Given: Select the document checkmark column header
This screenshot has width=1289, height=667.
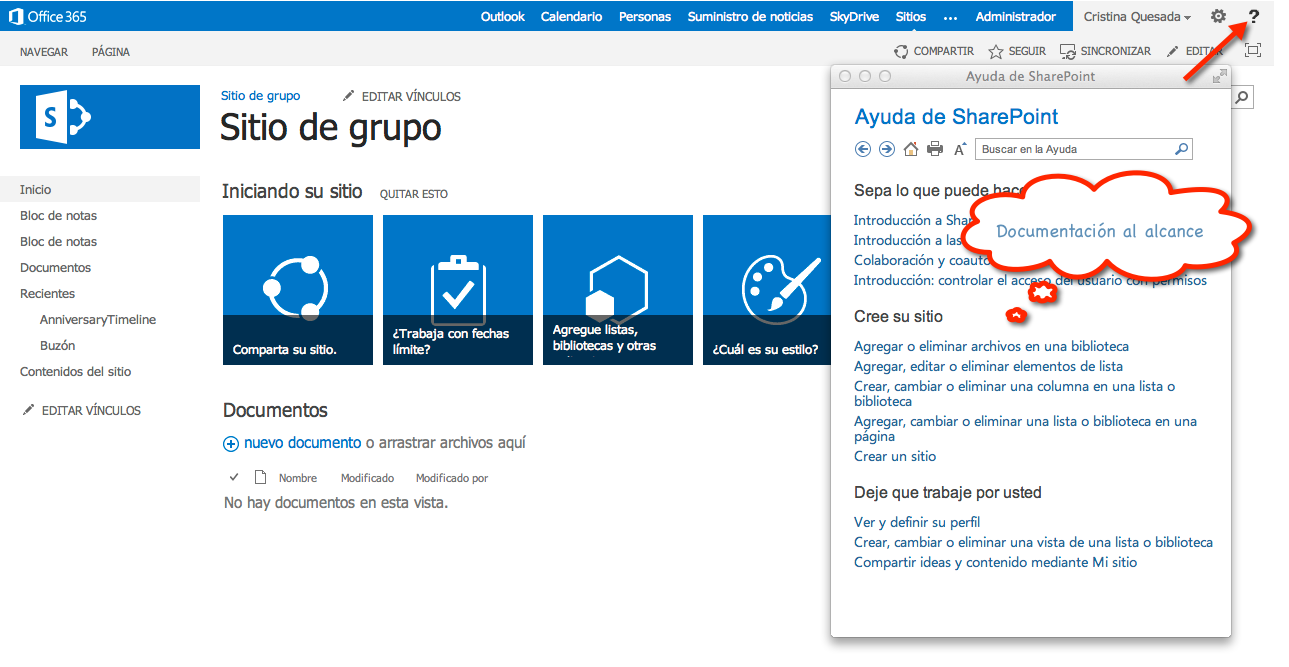Looking at the screenshot, I should [x=234, y=477].
